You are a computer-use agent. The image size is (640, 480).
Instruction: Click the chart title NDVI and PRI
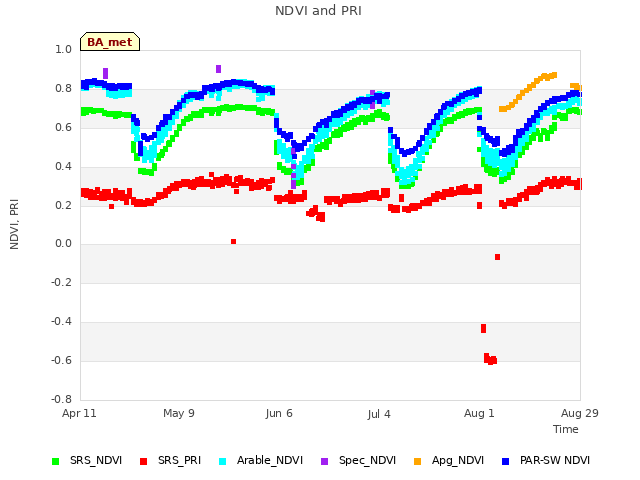[318, 11]
